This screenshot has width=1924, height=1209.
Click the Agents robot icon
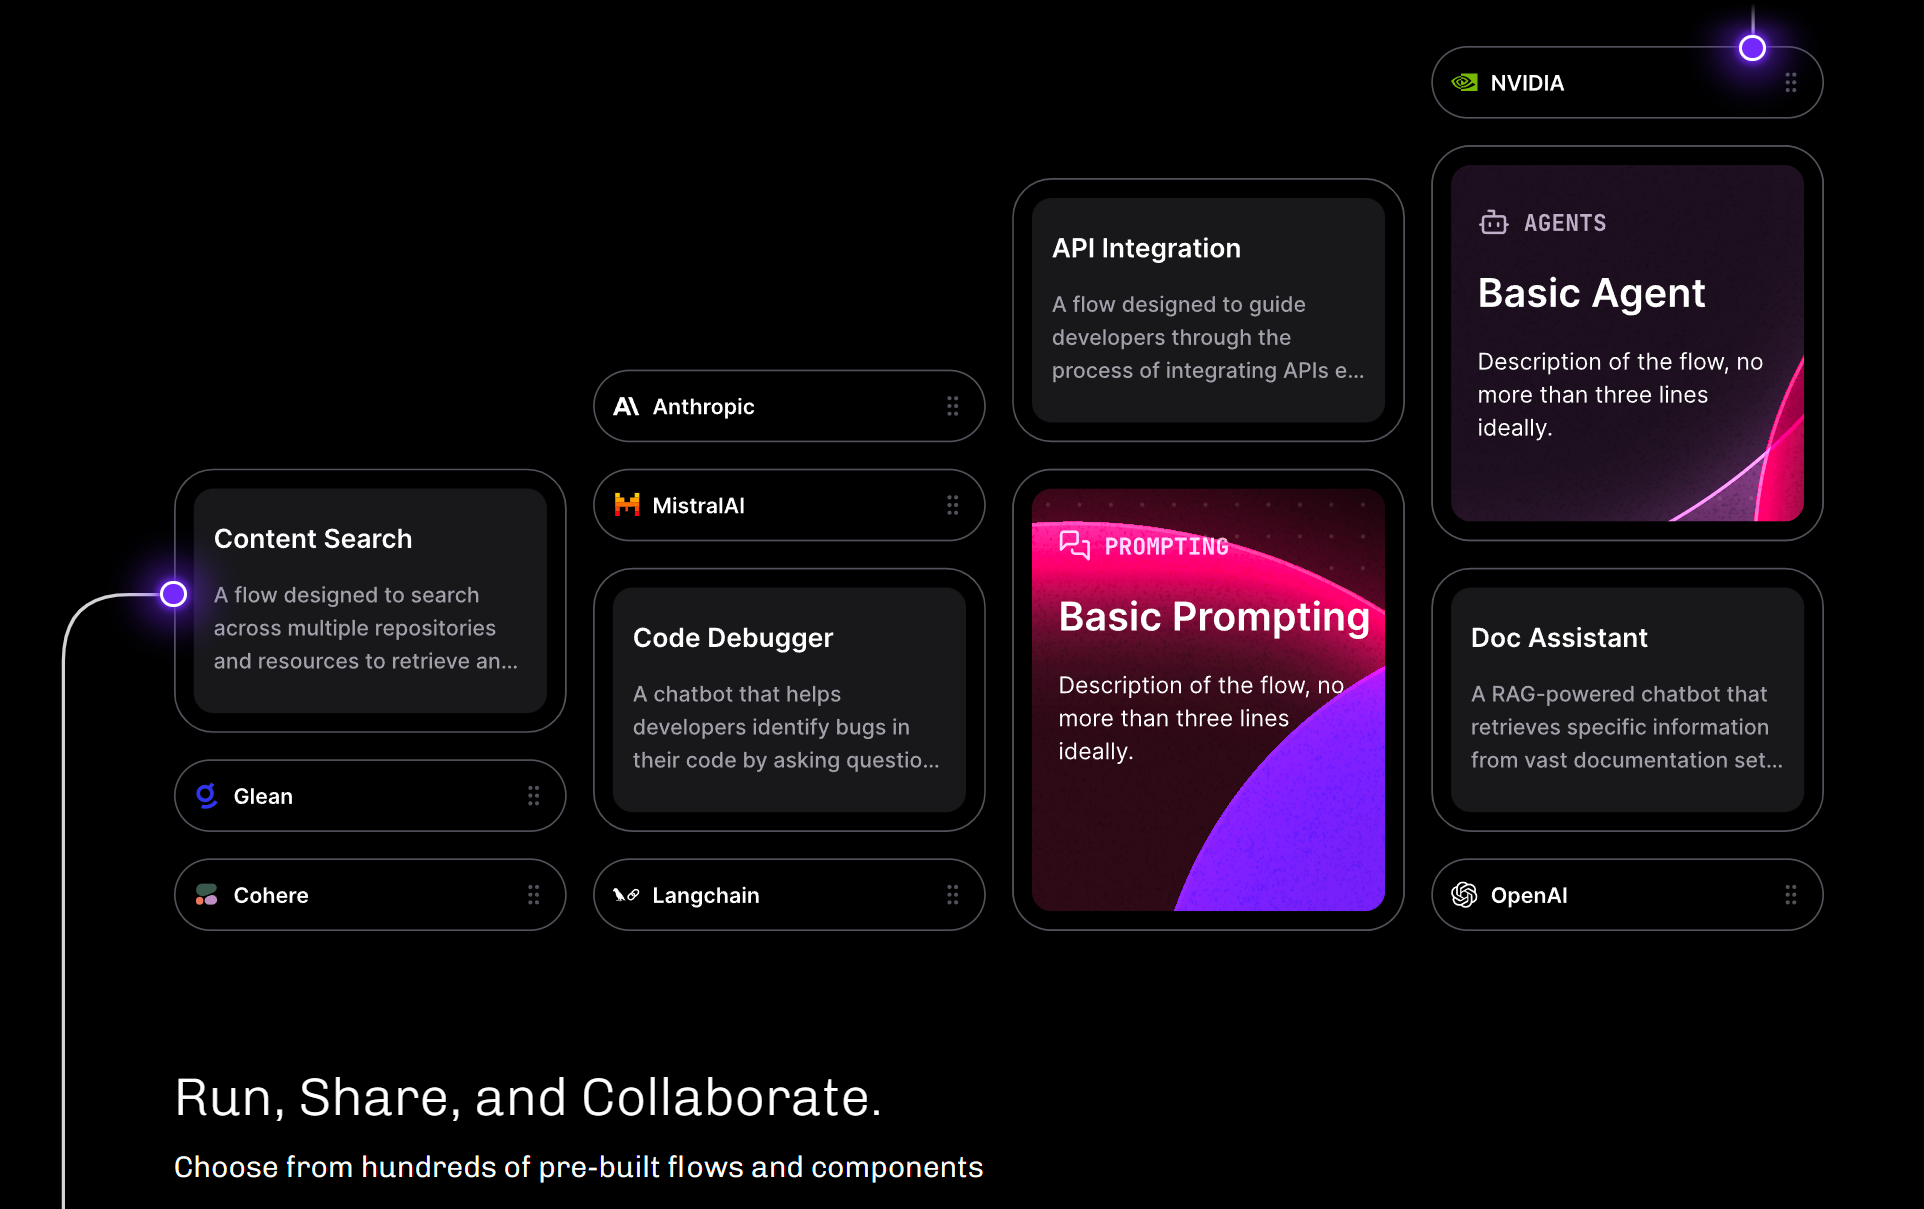tap(1494, 222)
